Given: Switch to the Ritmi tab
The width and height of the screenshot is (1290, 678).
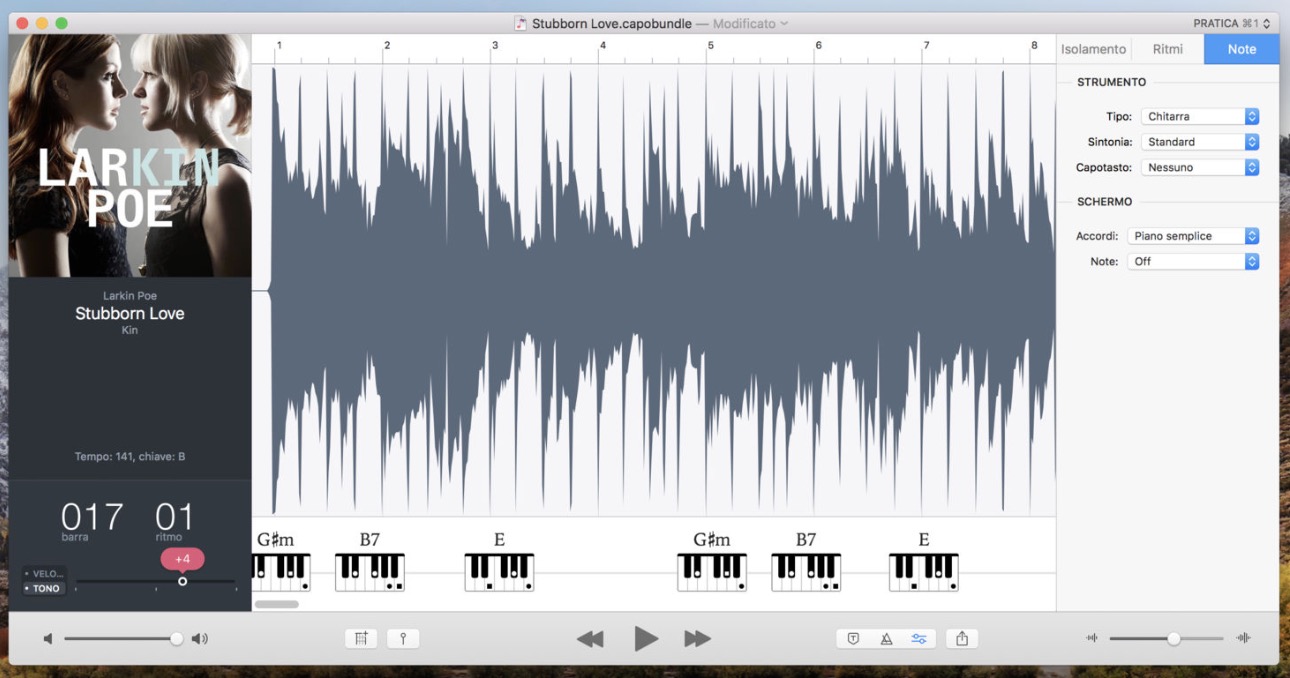Looking at the screenshot, I should click(x=1167, y=49).
